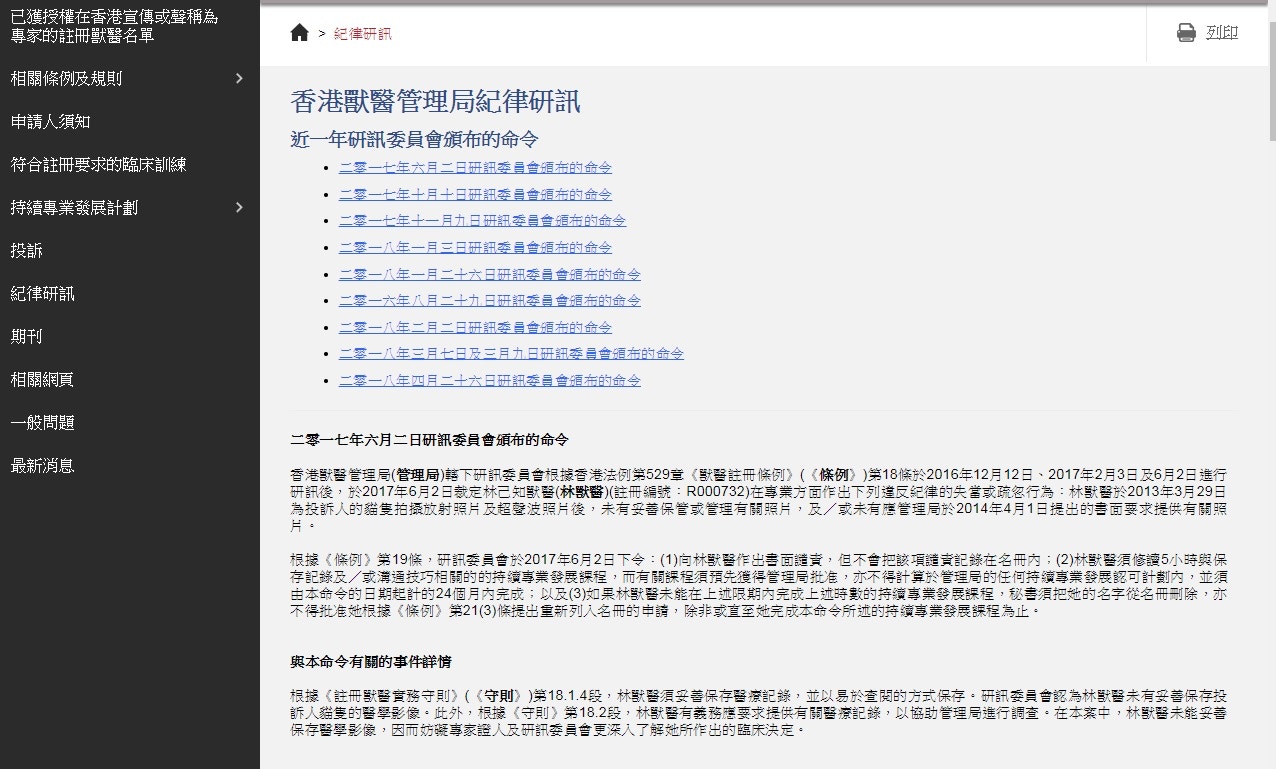Open the 二零一七年六月二日 order link
The image size is (1276, 769).
475,167
